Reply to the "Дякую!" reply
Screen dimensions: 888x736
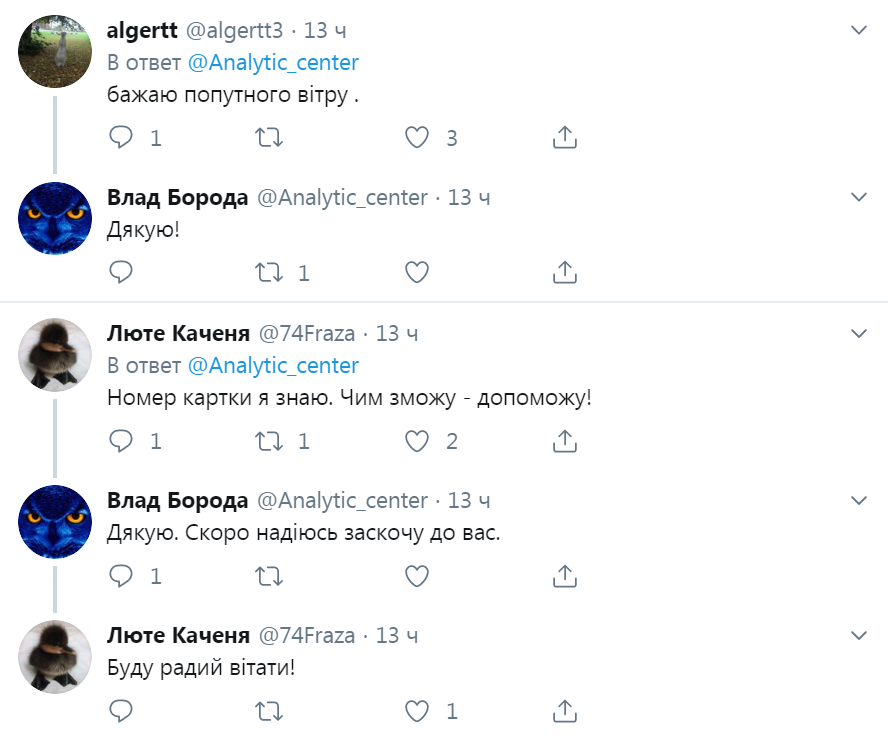pos(120,271)
